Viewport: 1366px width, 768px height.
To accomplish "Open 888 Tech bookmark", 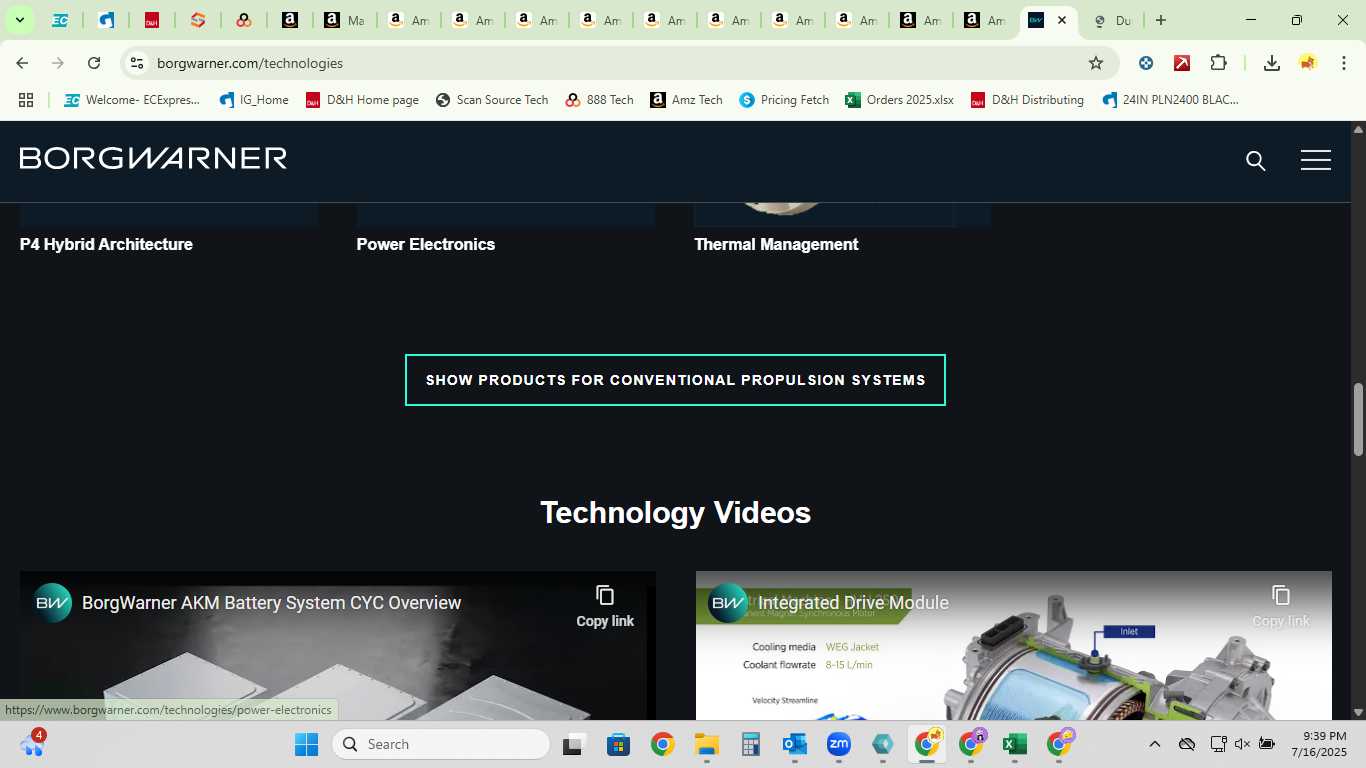I will pos(599,100).
